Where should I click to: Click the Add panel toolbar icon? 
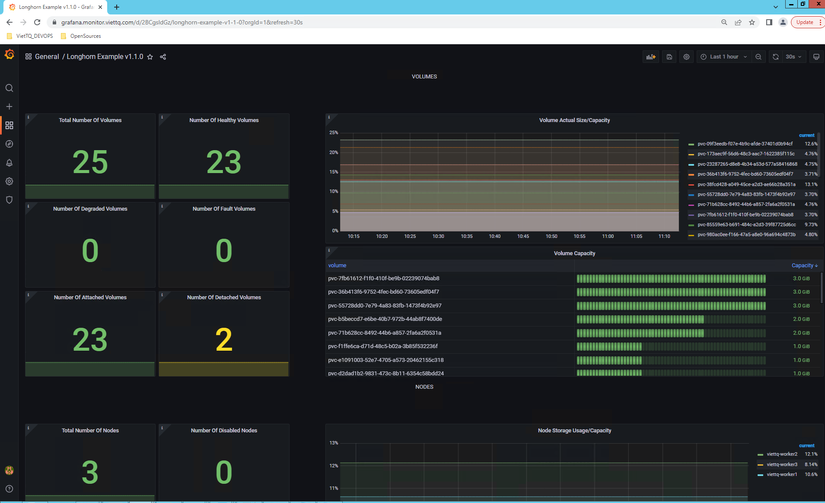click(x=651, y=57)
